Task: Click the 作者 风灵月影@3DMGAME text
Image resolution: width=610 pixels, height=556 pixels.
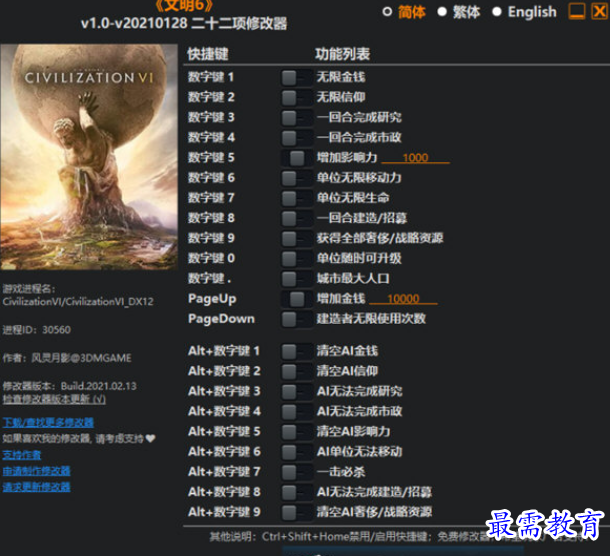Action: pos(67,358)
